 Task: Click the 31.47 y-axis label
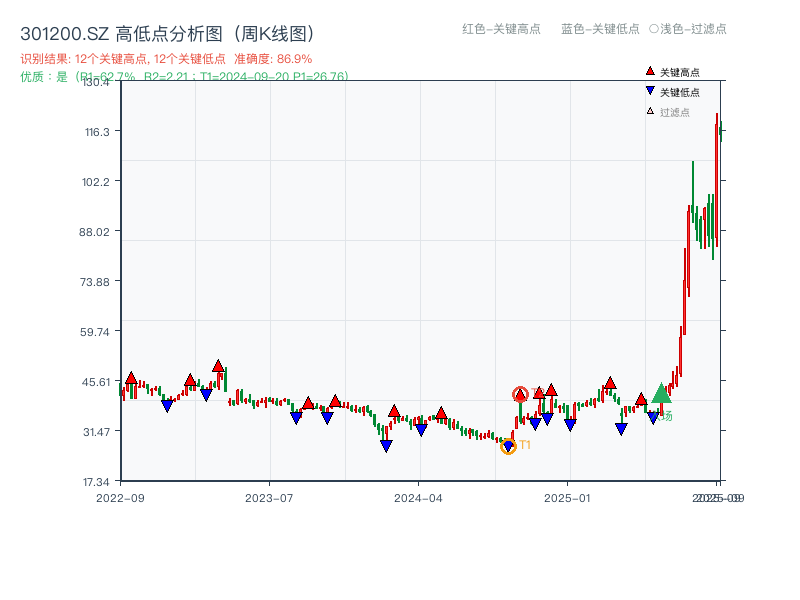[96, 432]
